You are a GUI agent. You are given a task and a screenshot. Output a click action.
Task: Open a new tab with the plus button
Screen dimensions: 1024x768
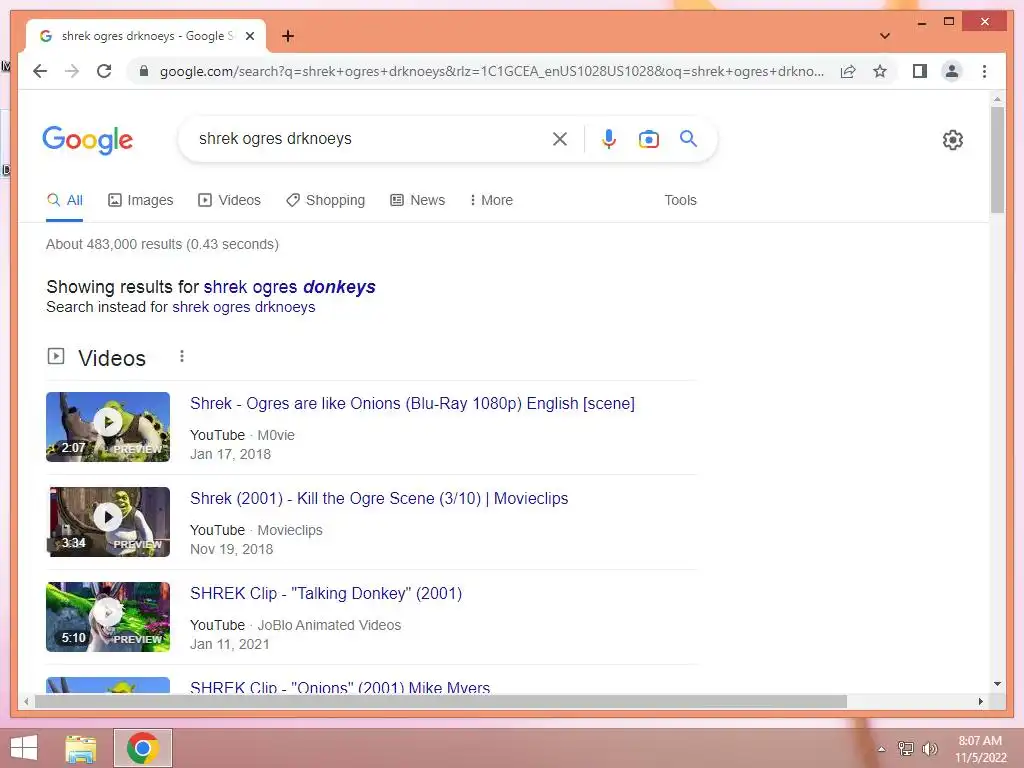coord(288,36)
